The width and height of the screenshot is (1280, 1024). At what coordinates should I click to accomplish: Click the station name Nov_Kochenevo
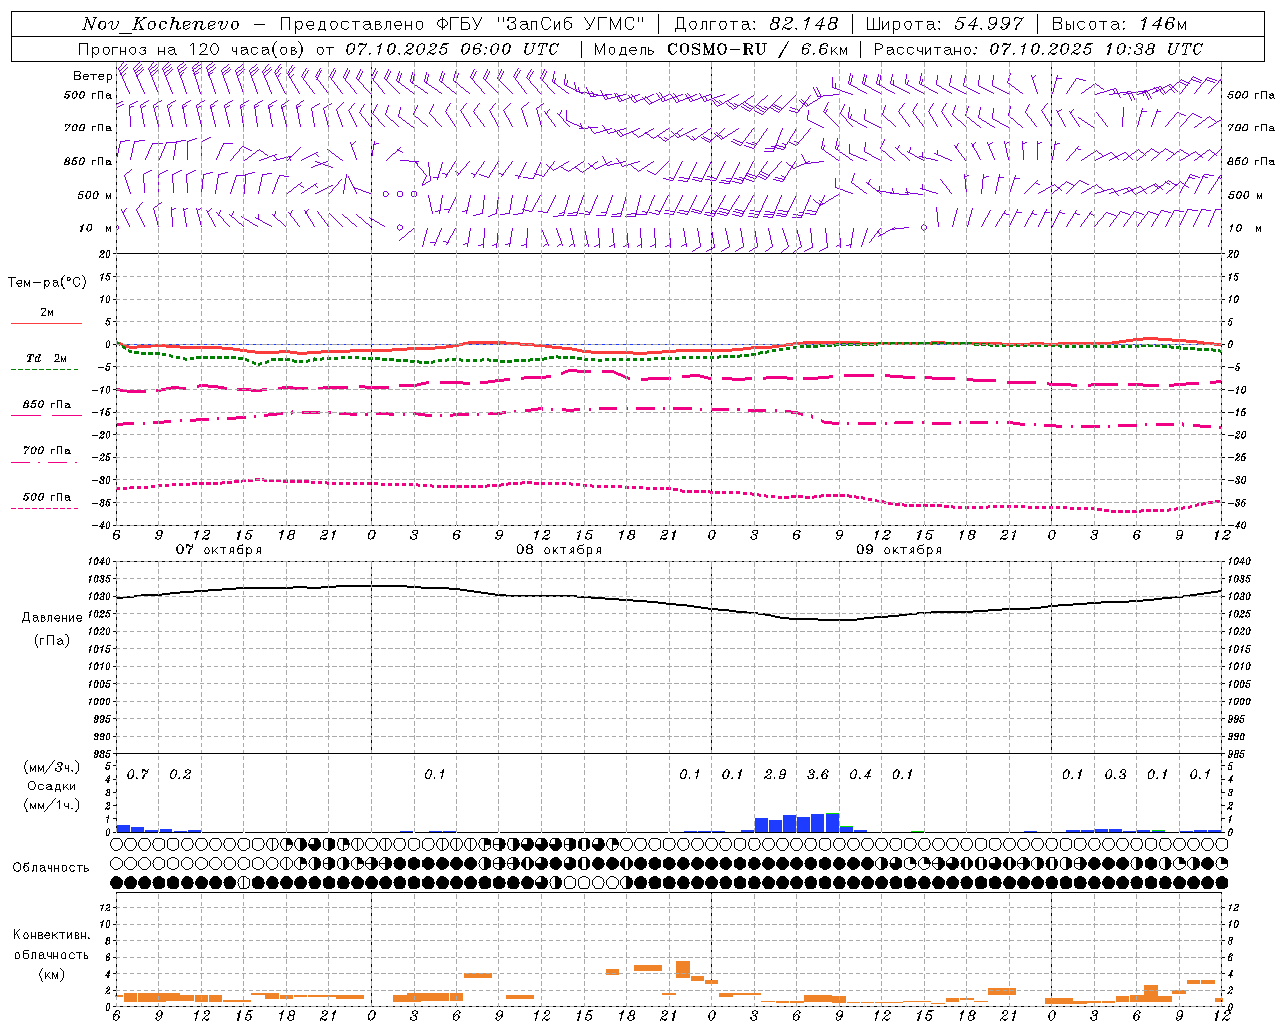pos(161,24)
